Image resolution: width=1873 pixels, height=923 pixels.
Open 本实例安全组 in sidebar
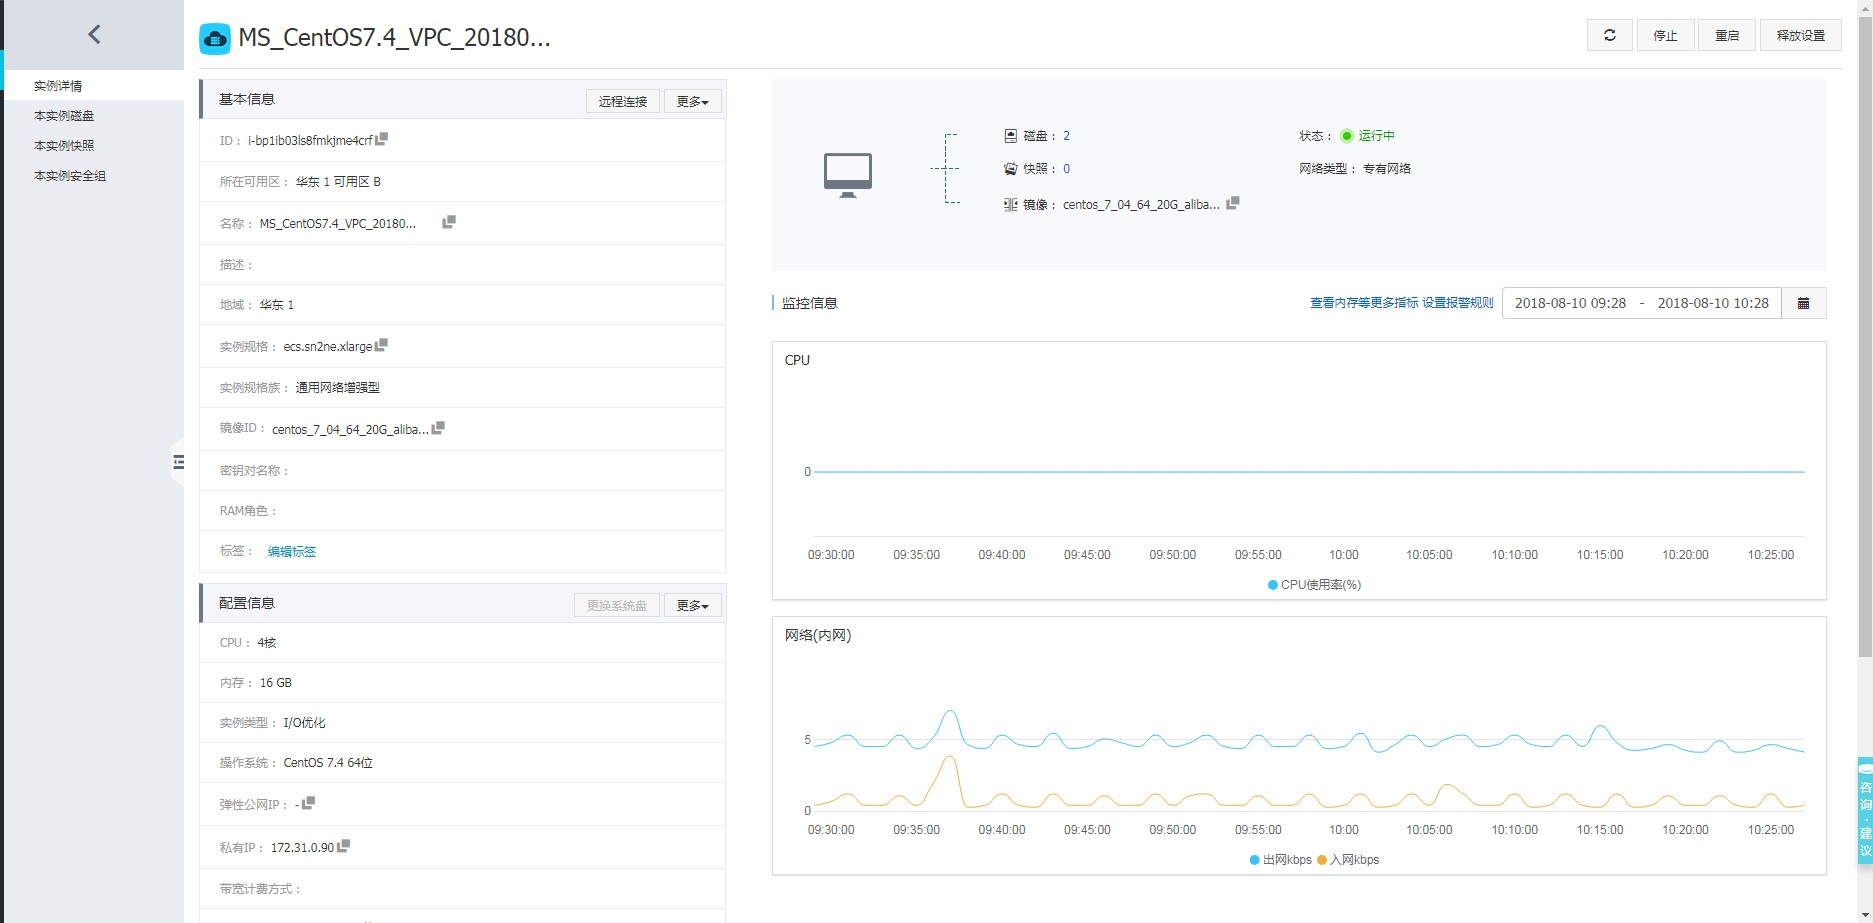pyautogui.click(x=70, y=176)
